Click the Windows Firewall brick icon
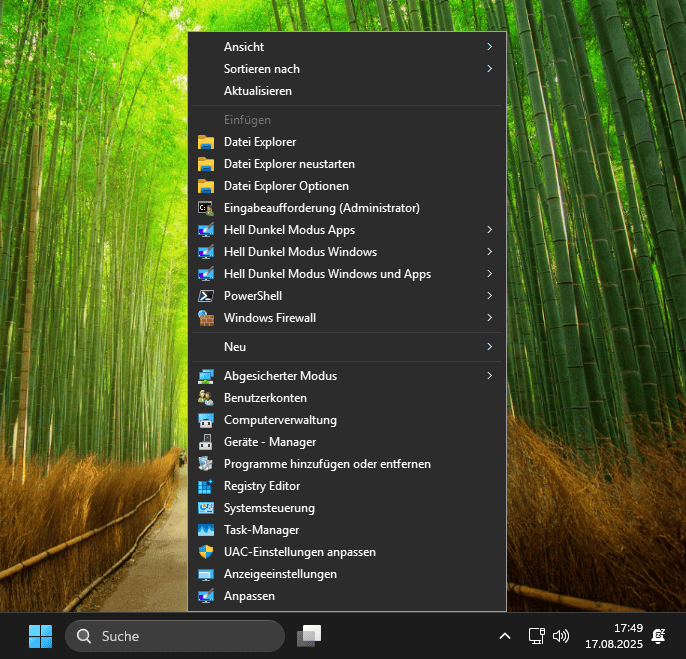 pyautogui.click(x=206, y=318)
